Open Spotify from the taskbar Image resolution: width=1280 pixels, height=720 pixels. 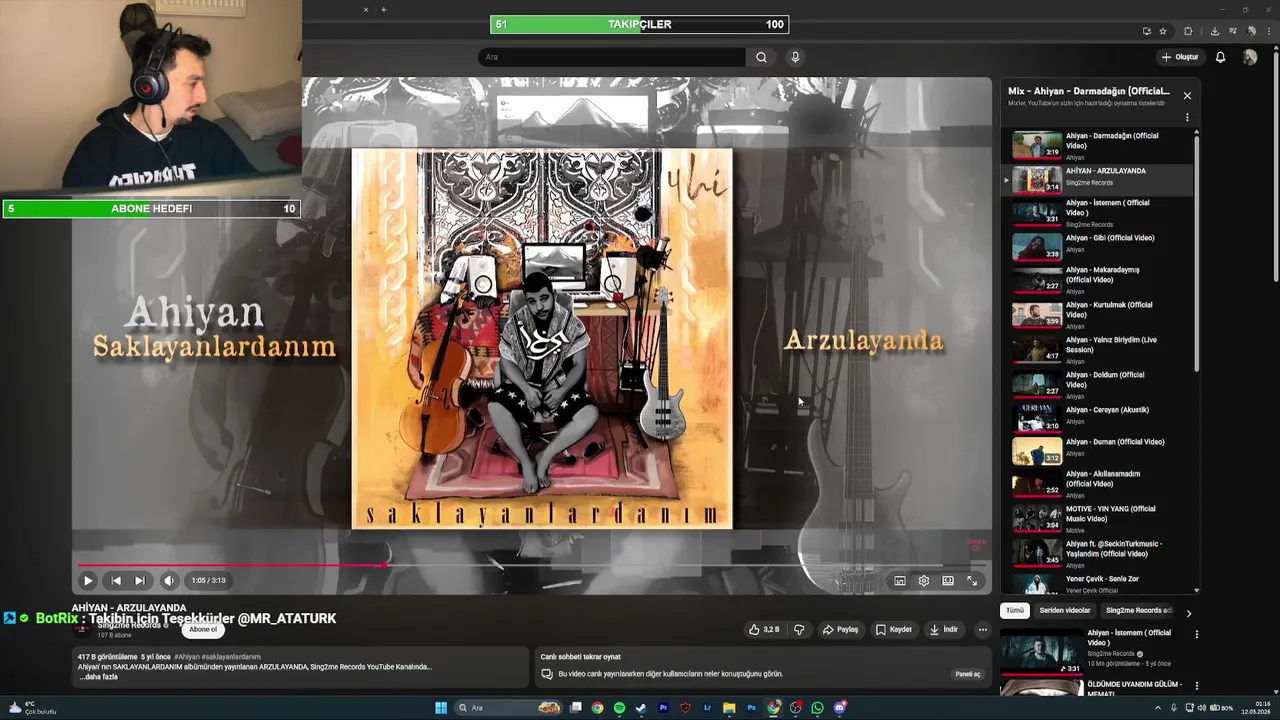619,708
